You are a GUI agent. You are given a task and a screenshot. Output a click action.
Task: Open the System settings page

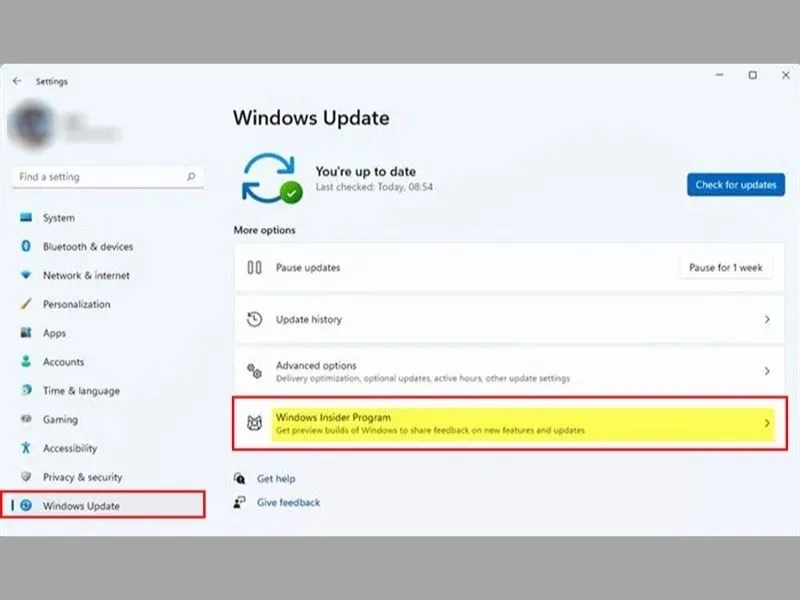(59, 218)
